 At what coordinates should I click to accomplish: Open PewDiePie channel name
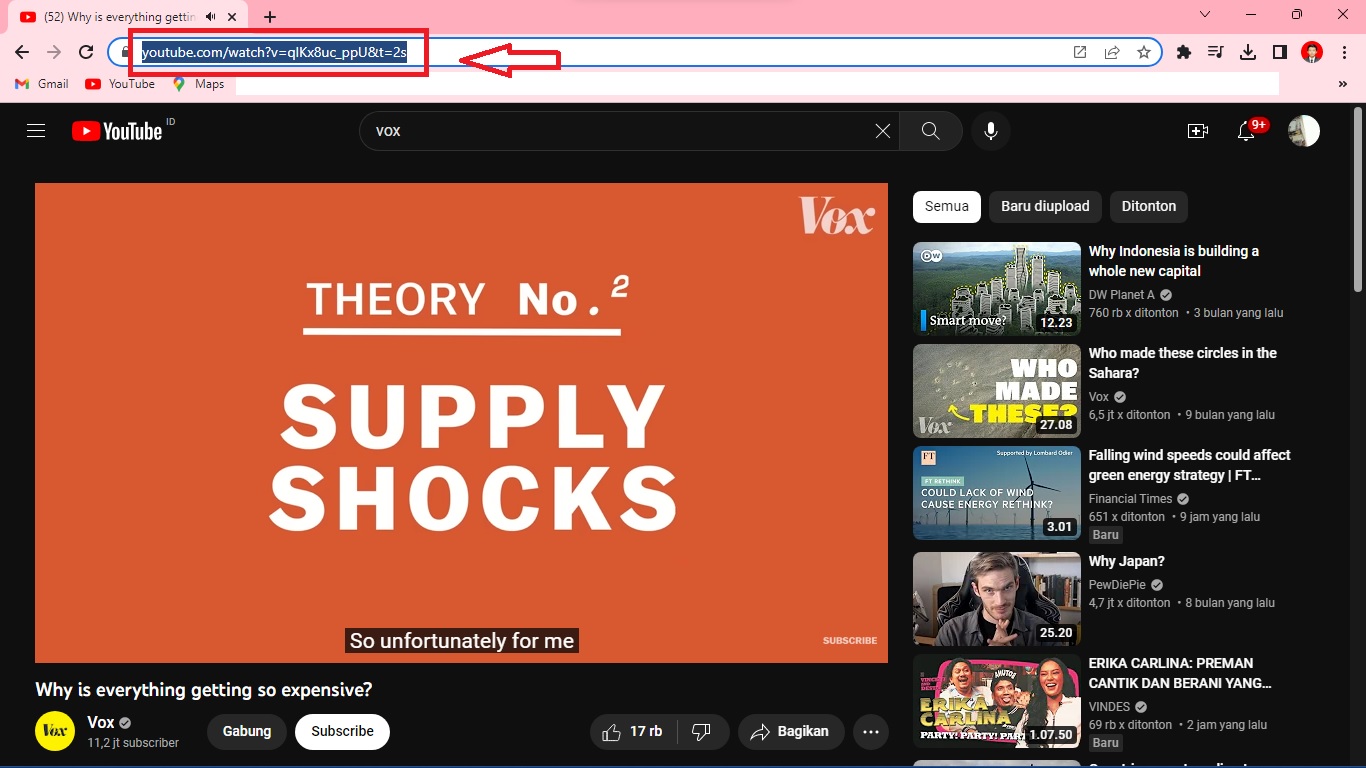click(x=1117, y=585)
